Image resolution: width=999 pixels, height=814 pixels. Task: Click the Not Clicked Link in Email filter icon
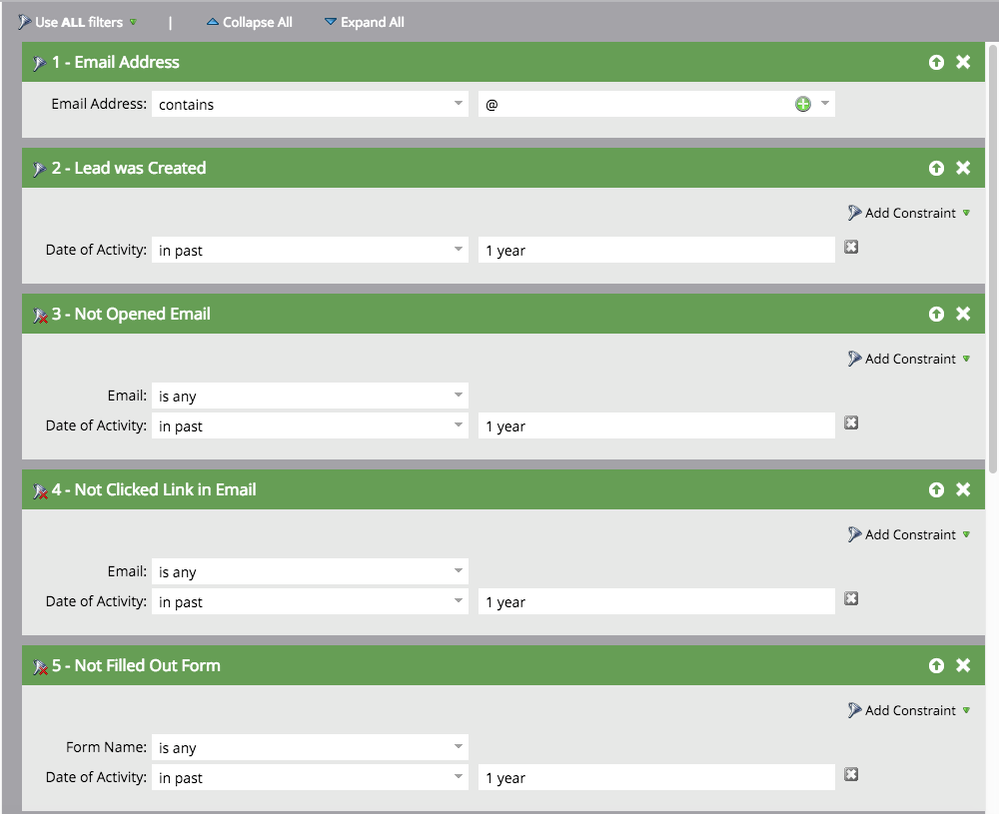40,491
